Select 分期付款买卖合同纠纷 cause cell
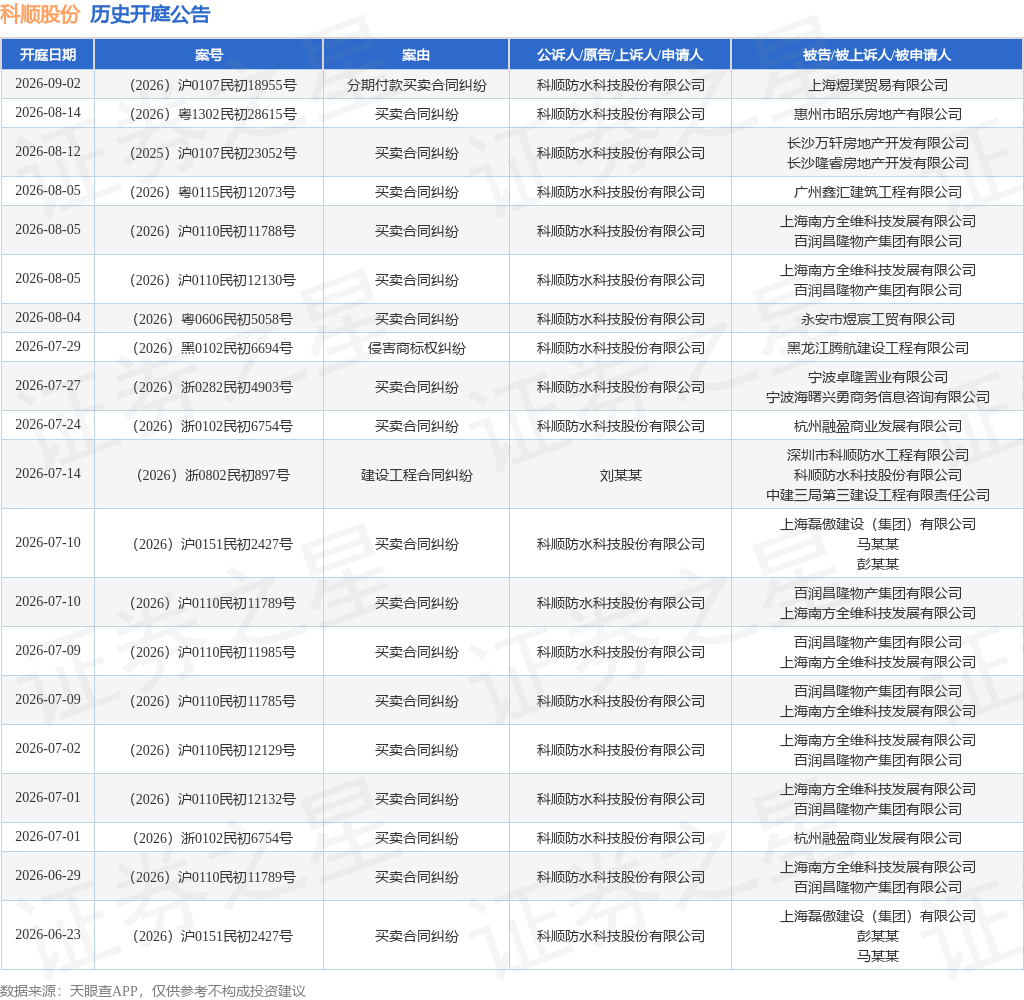The height and width of the screenshot is (1000, 1024). 417,85
